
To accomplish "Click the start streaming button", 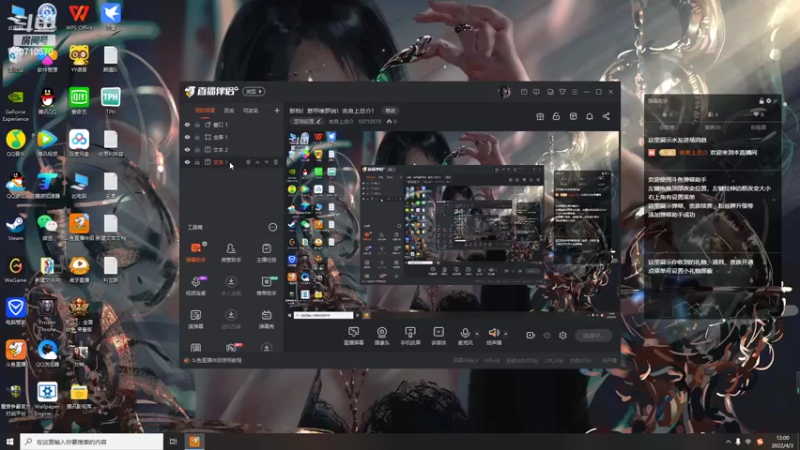I will (x=593, y=335).
